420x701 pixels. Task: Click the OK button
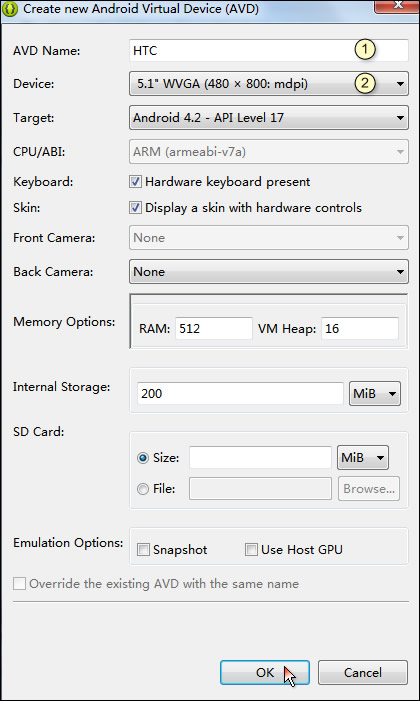[x=264, y=672]
